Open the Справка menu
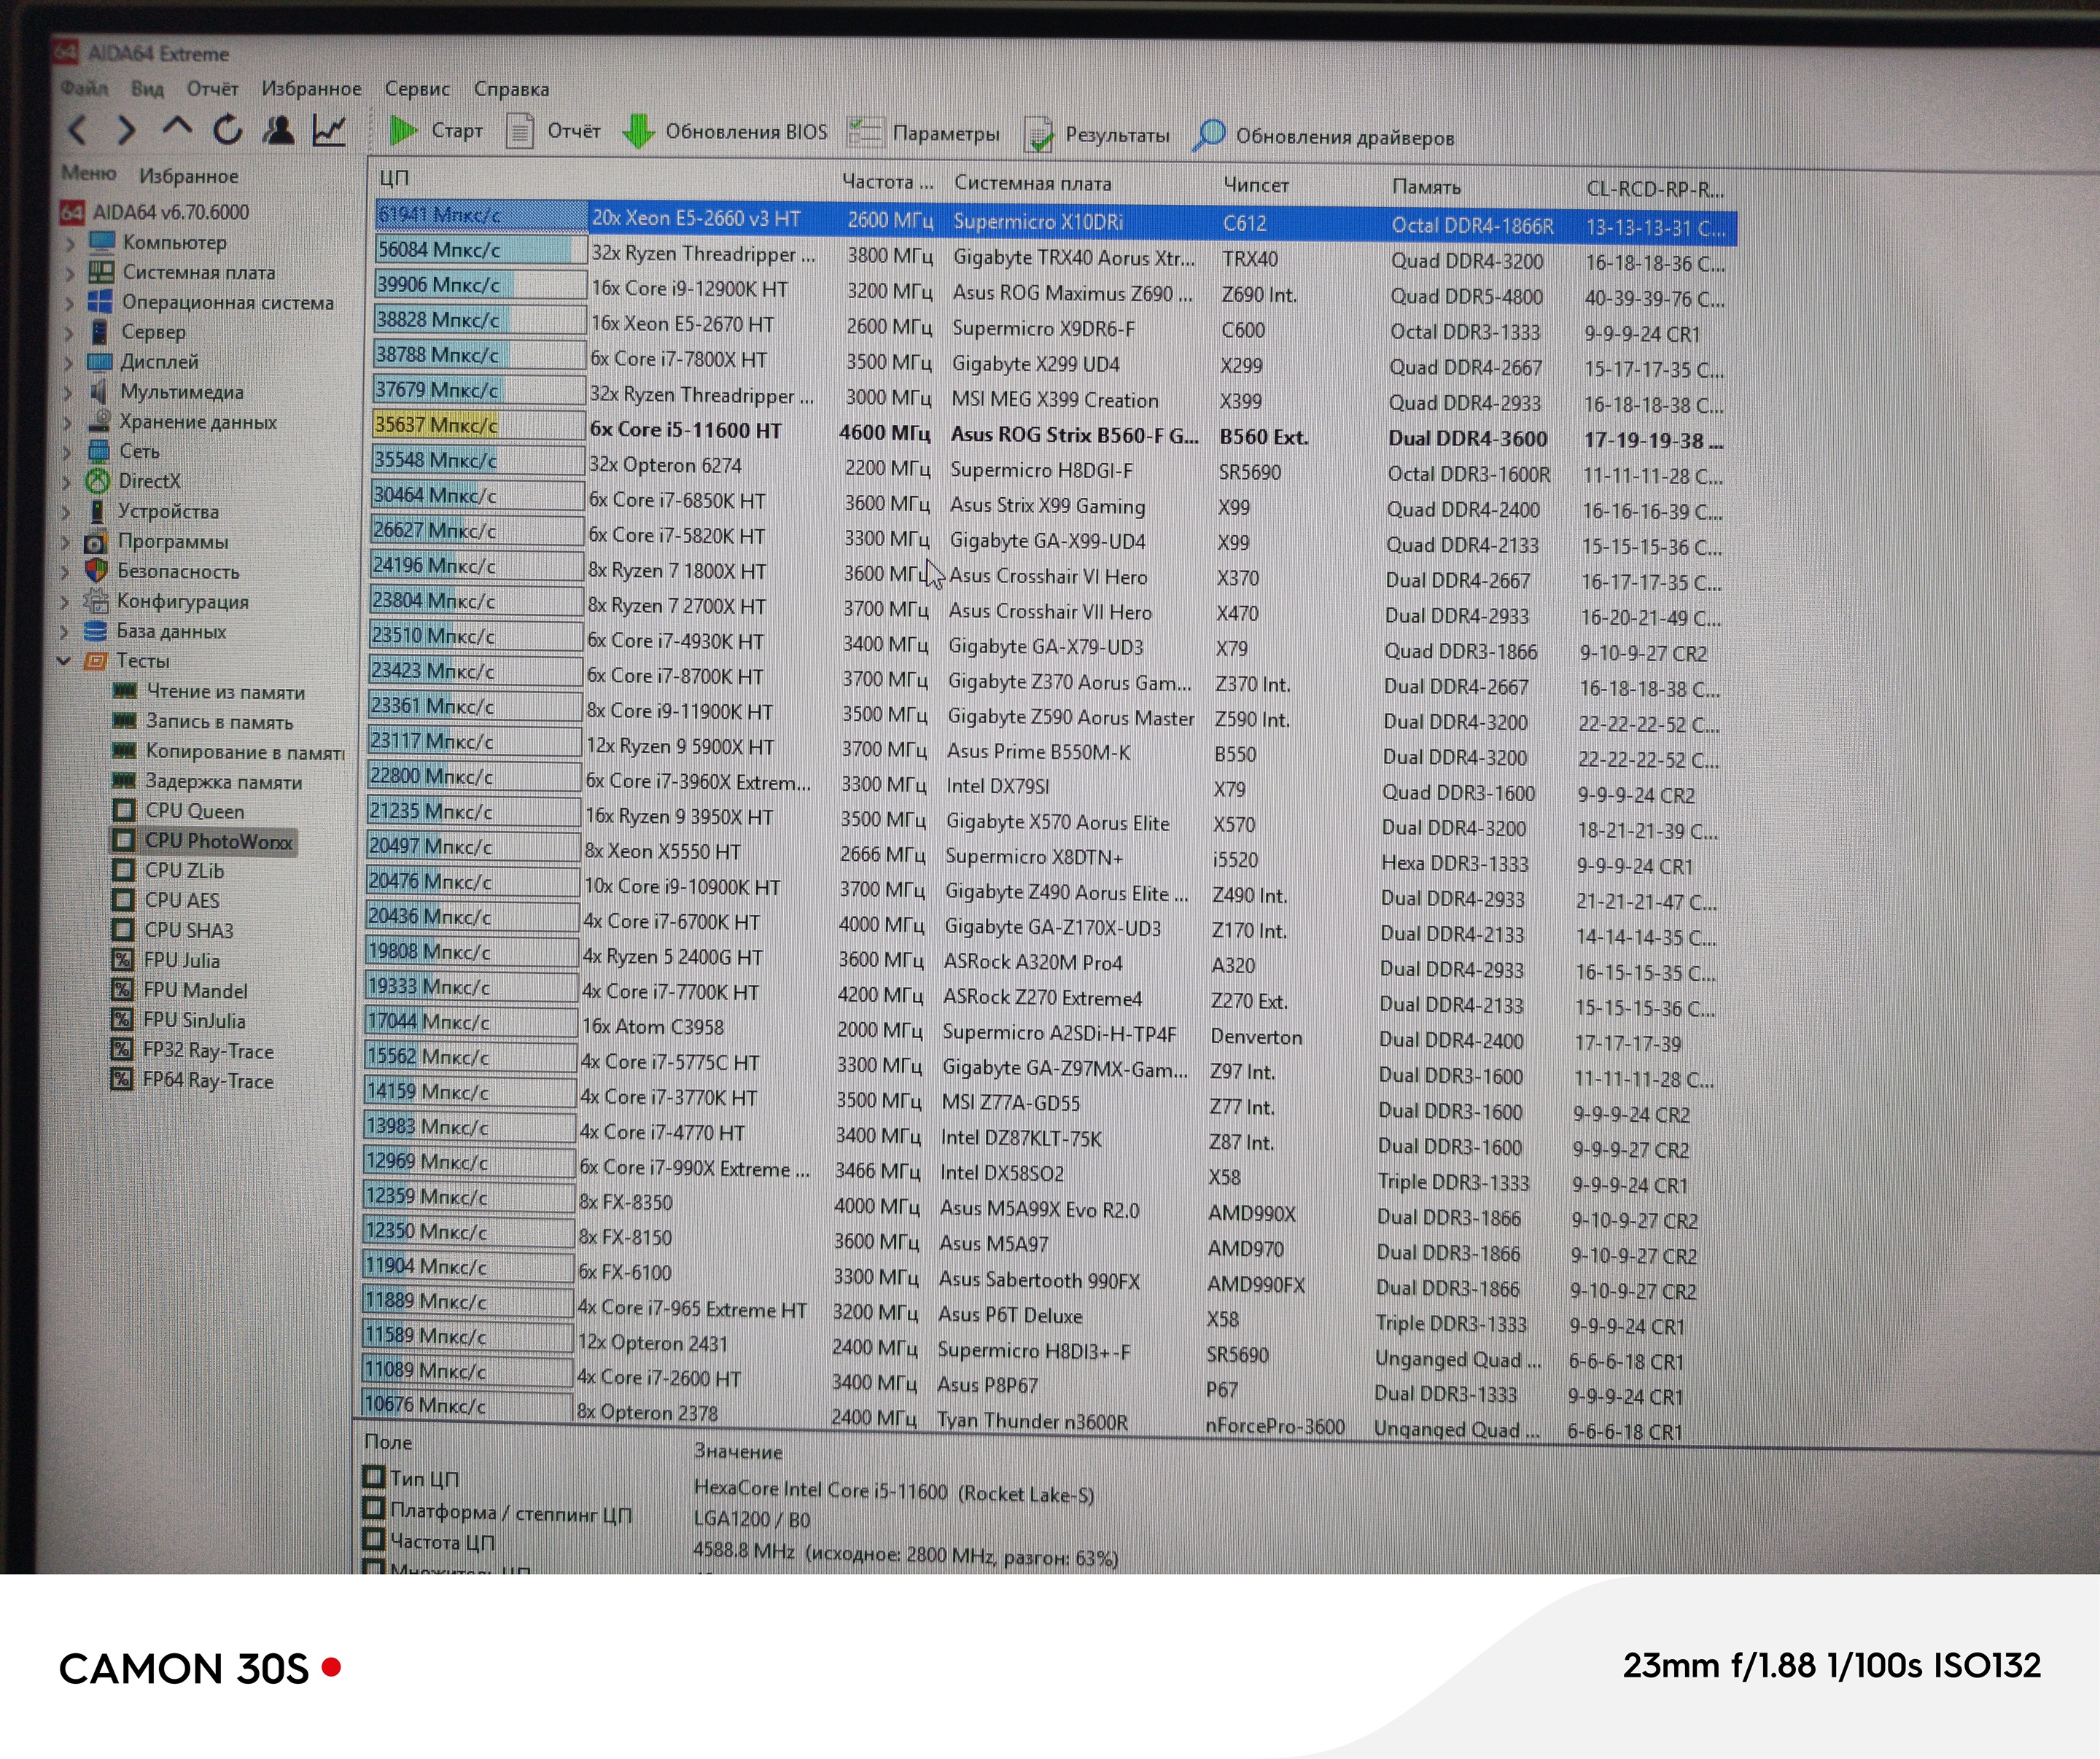 click(x=511, y=89)
